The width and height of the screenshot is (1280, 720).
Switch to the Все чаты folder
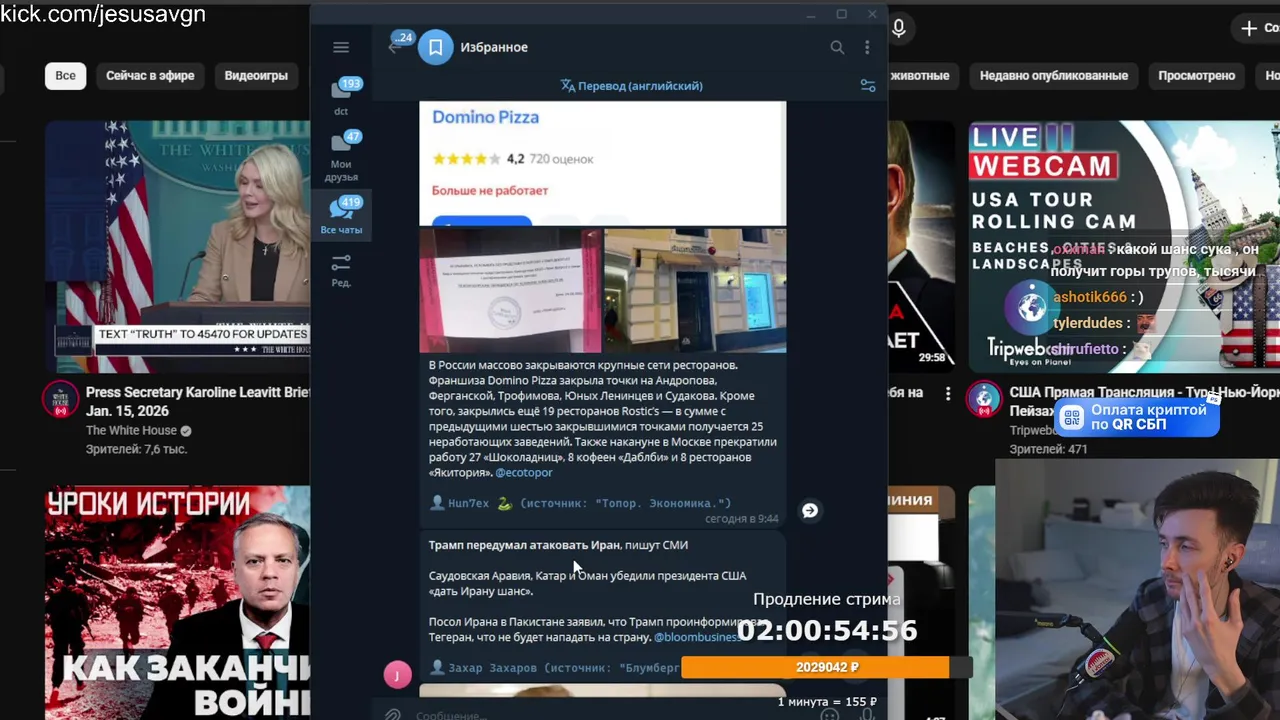click(341, 216)
